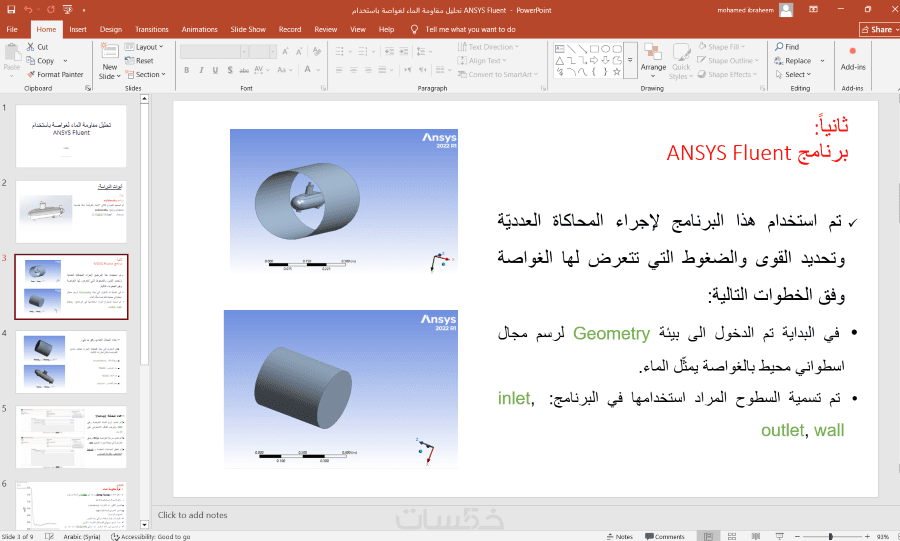Viewport: 900px width, 541px height.
Task: Click the Paste clipboard icon
Action: [x=12, y=53]
